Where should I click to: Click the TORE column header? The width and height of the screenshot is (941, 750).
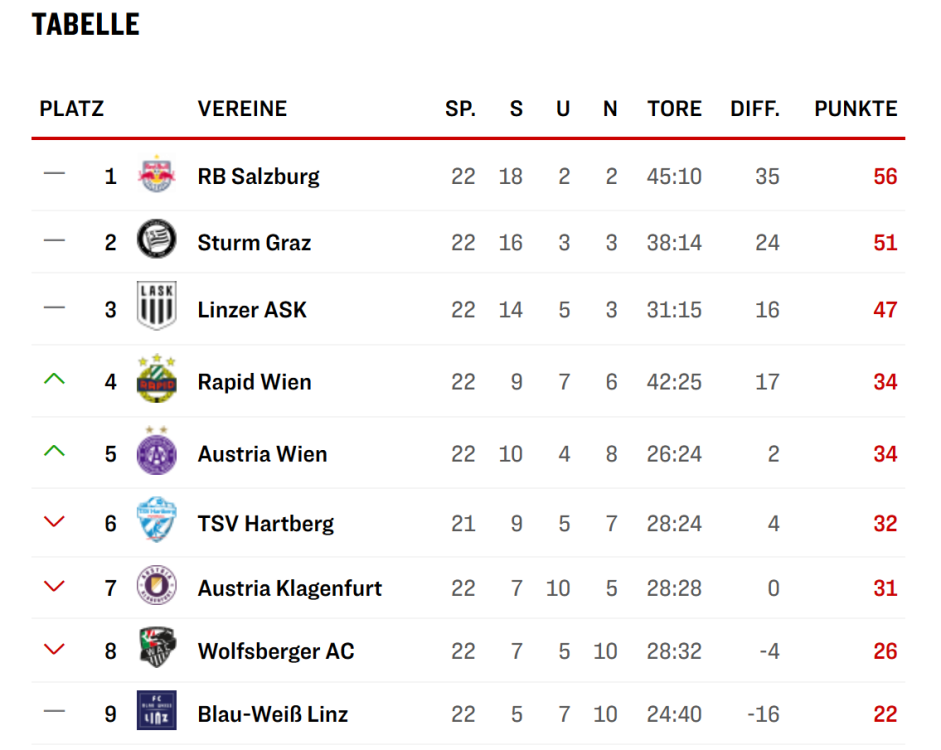coord(674,109)
